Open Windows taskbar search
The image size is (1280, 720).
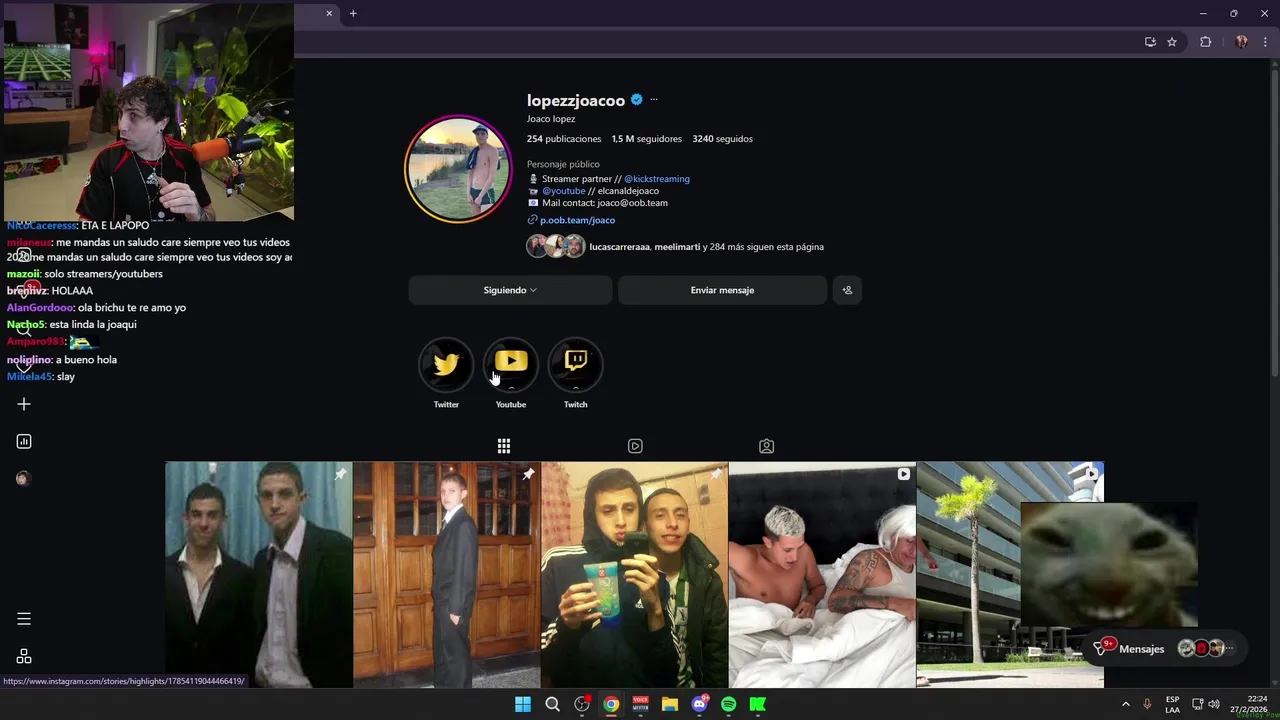click(x=552, y=704)
